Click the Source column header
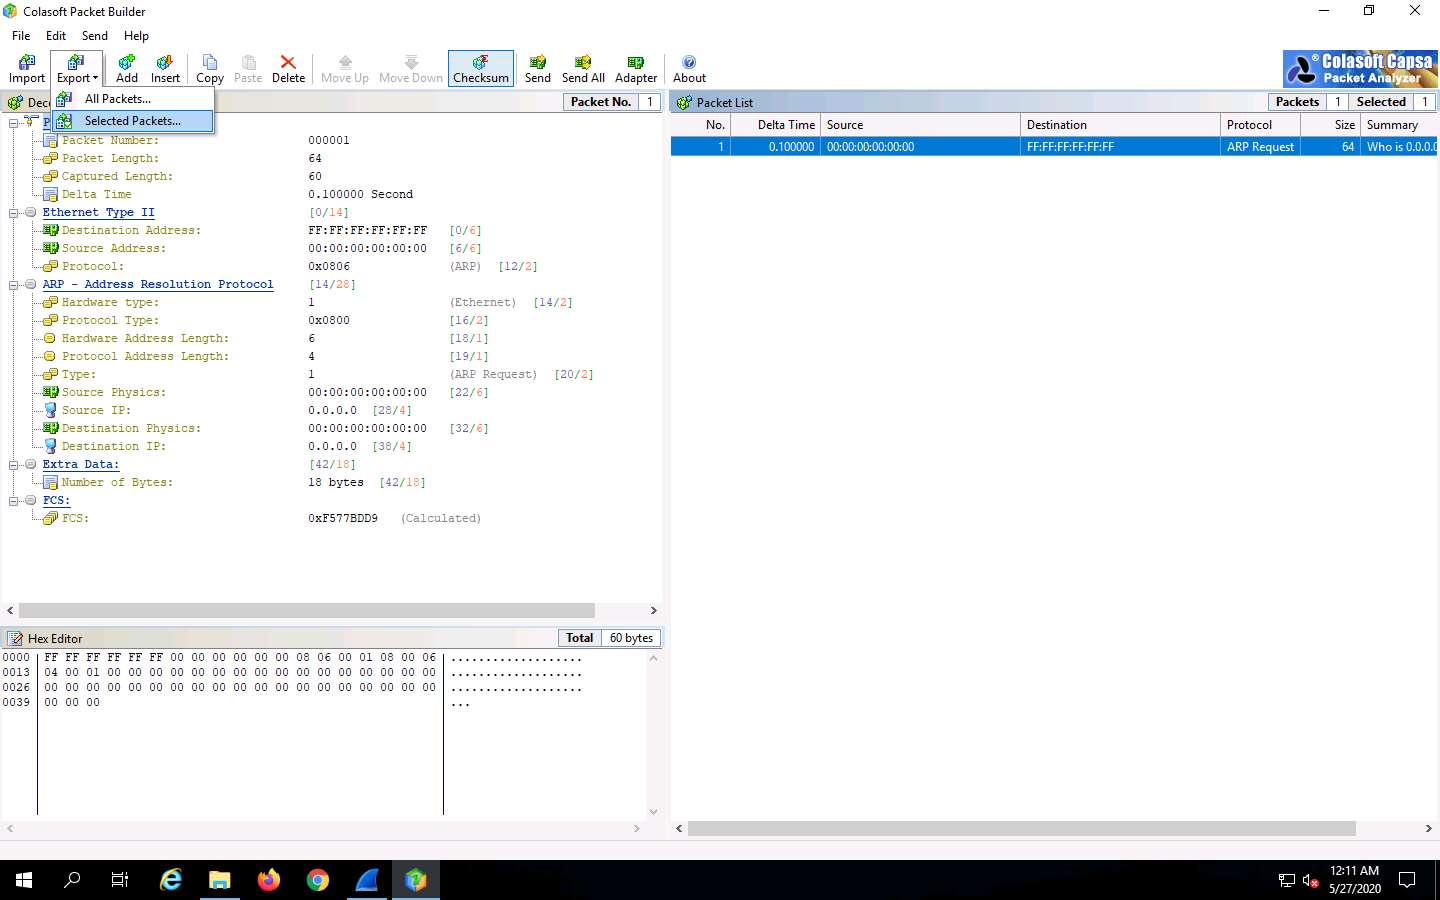The image size is (1440, 900). (x=921, y=125)
